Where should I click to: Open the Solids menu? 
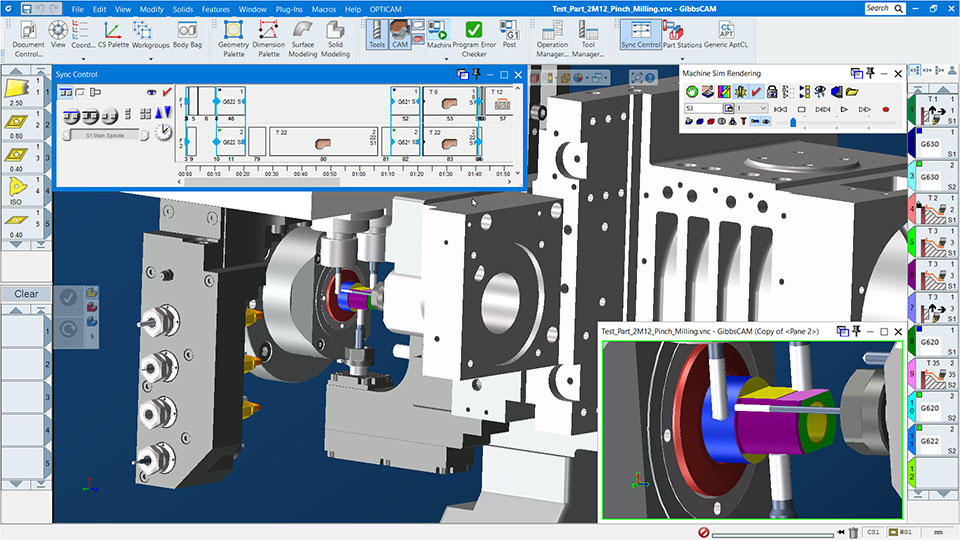[x=181, y=9]
